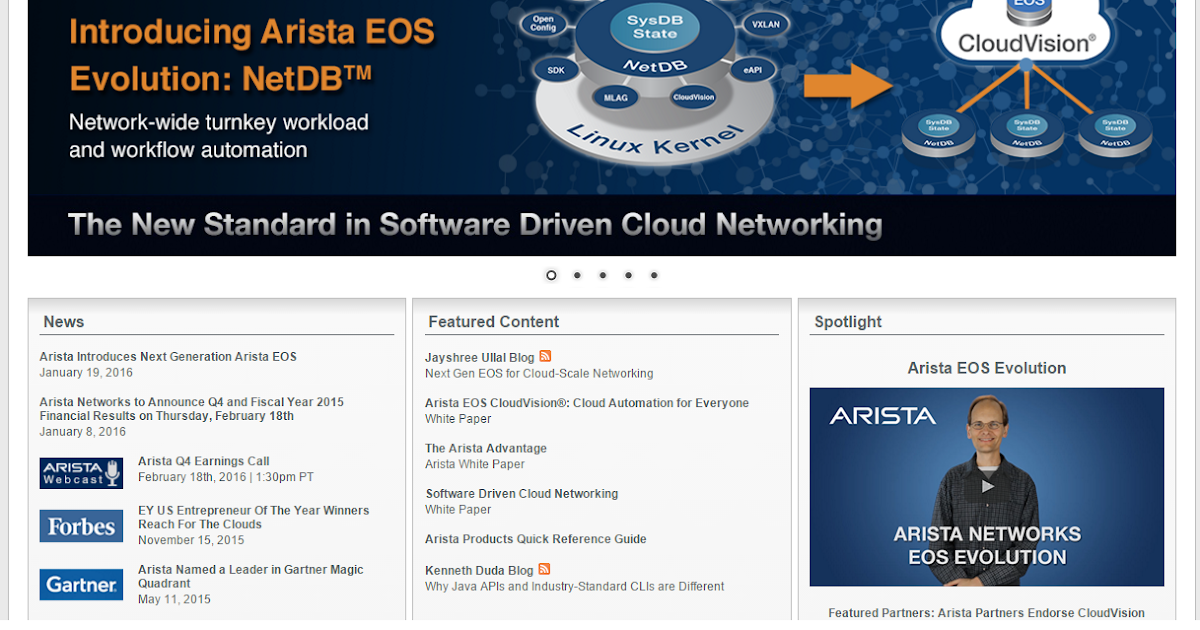
Task: Open RSS feed icon beside Kenneth Duda Blog
Action: pyautogui.click(x=544, y=569)
